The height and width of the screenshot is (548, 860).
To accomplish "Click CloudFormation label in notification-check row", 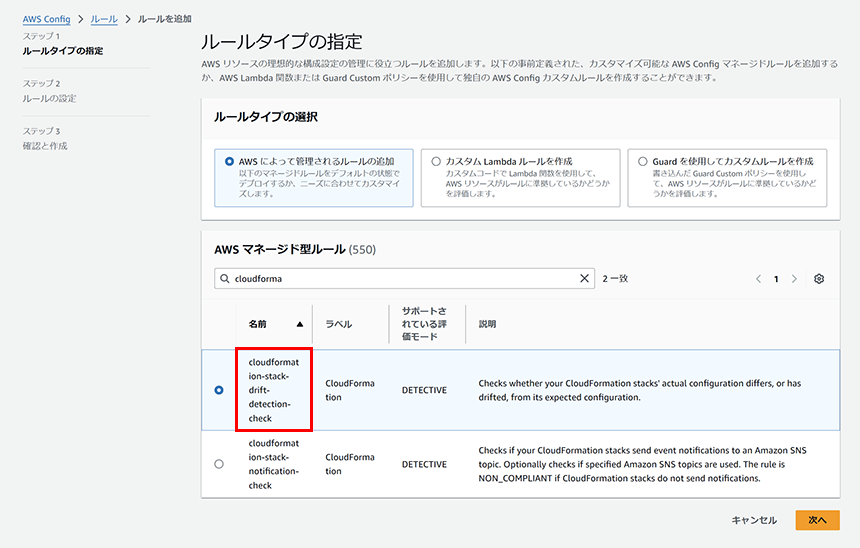I will click(350, 464).
